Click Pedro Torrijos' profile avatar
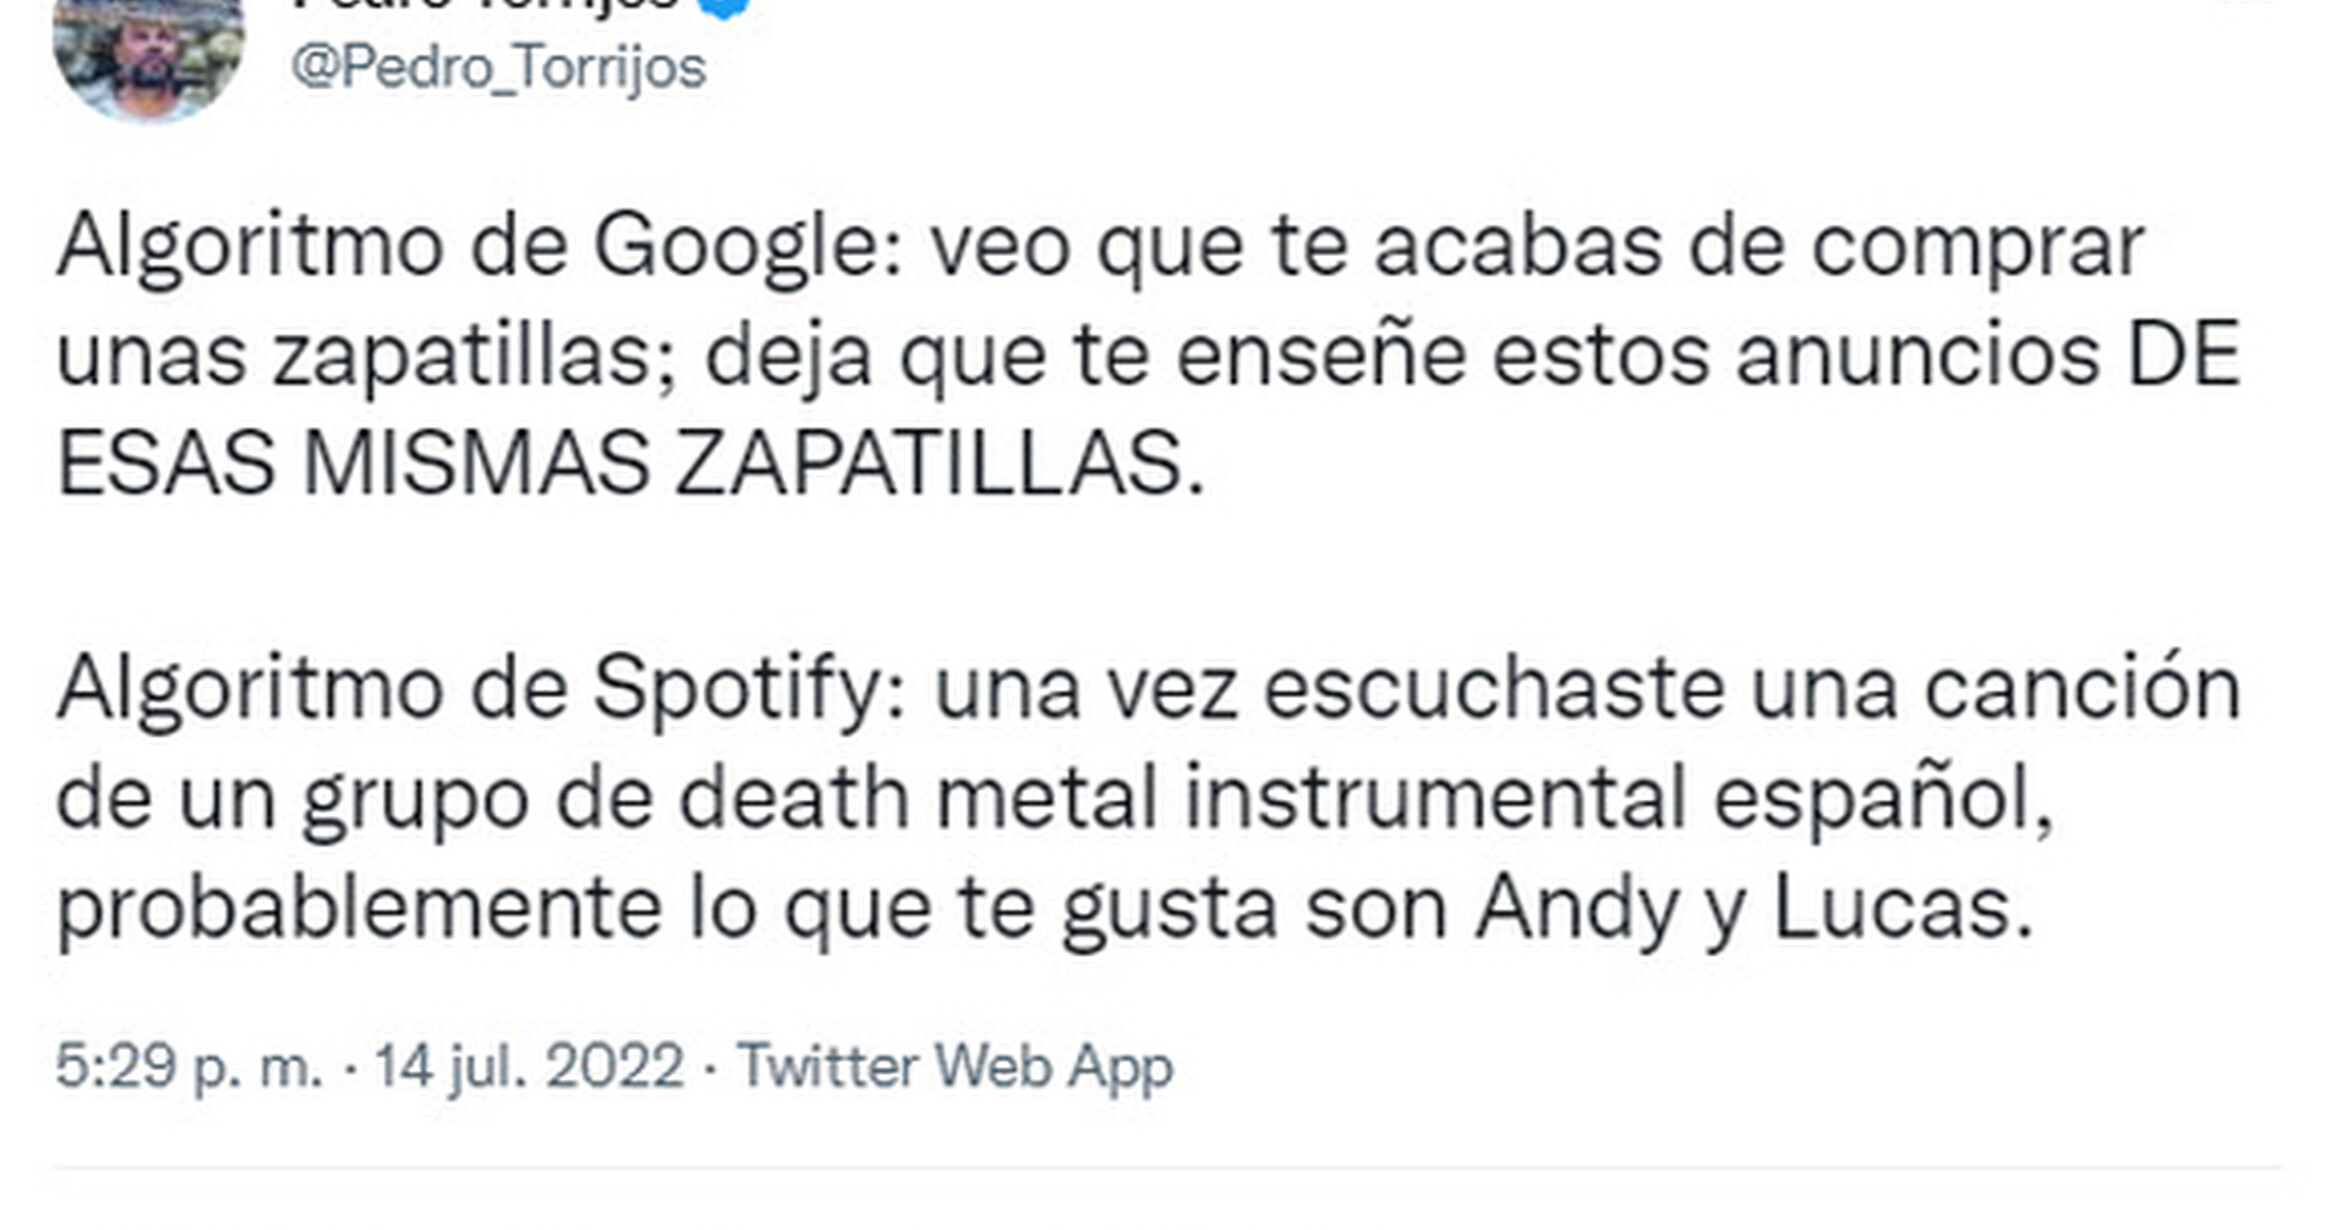Viewport: 2350px width, 1230px height. [148, 55]
